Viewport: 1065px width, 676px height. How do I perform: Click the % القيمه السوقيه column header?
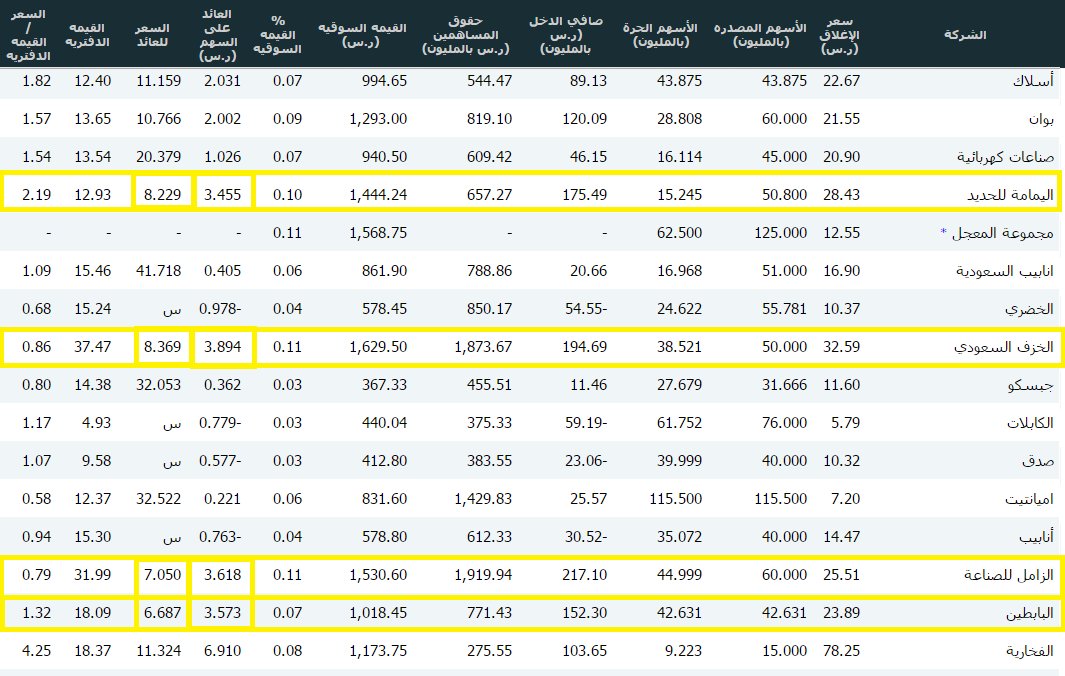pos(277,35)
